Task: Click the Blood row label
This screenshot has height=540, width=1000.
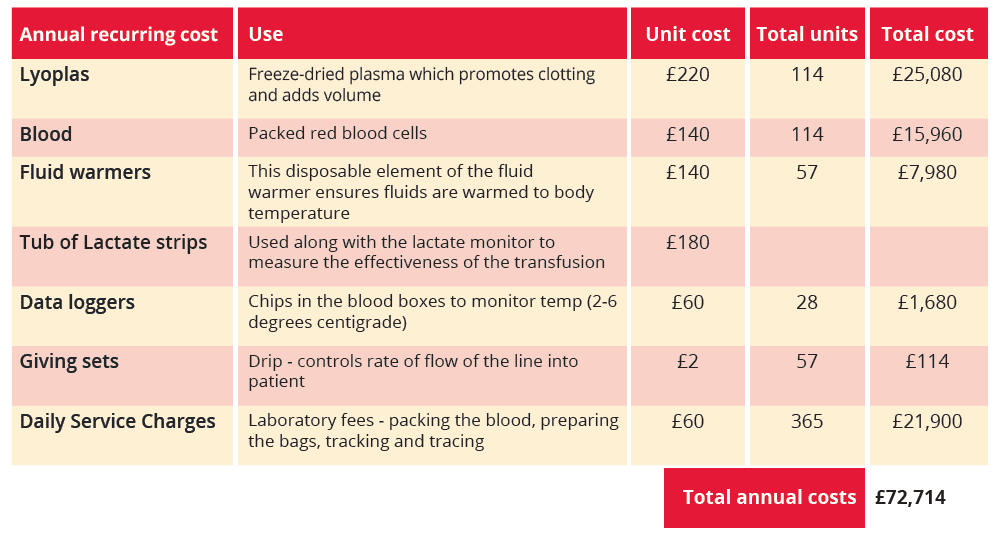Action: coord(46,134)
